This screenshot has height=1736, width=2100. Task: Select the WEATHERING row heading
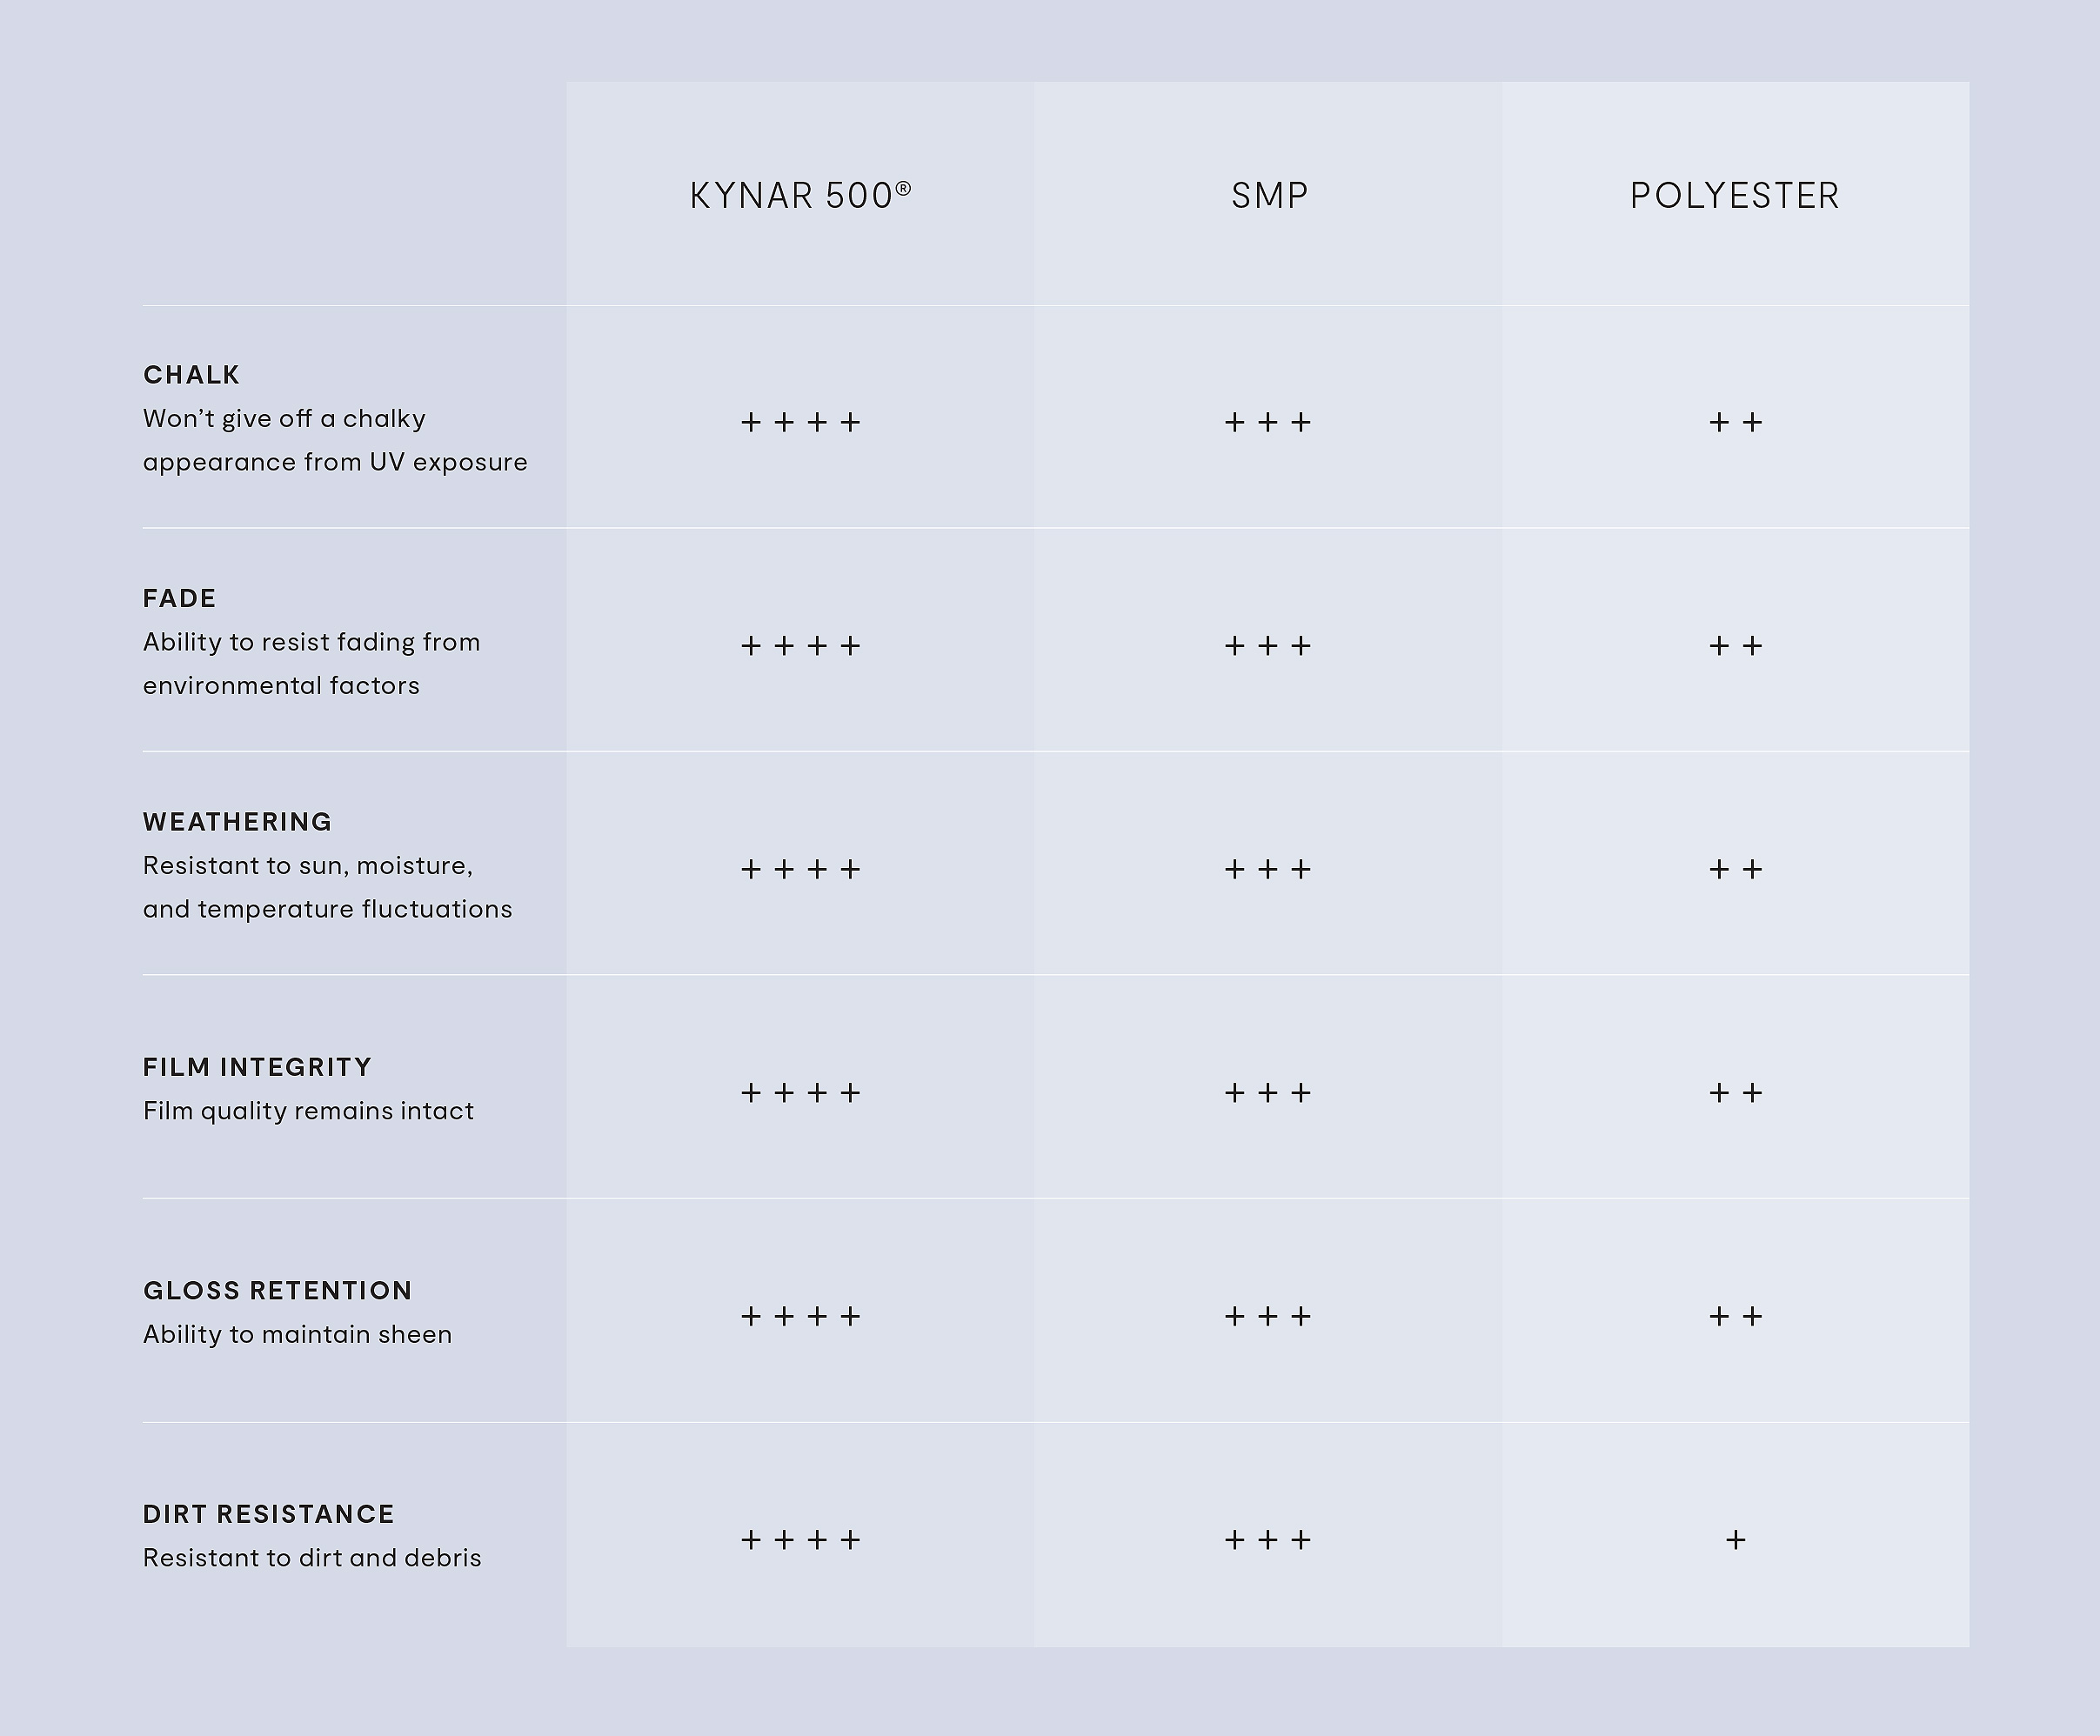(238, 822)
